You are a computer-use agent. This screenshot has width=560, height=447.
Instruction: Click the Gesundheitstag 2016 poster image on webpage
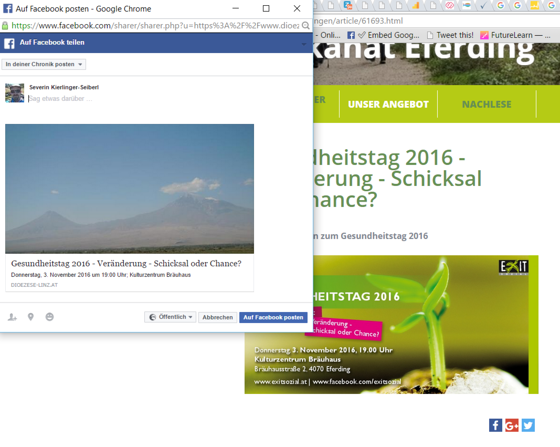pos(391,325)
